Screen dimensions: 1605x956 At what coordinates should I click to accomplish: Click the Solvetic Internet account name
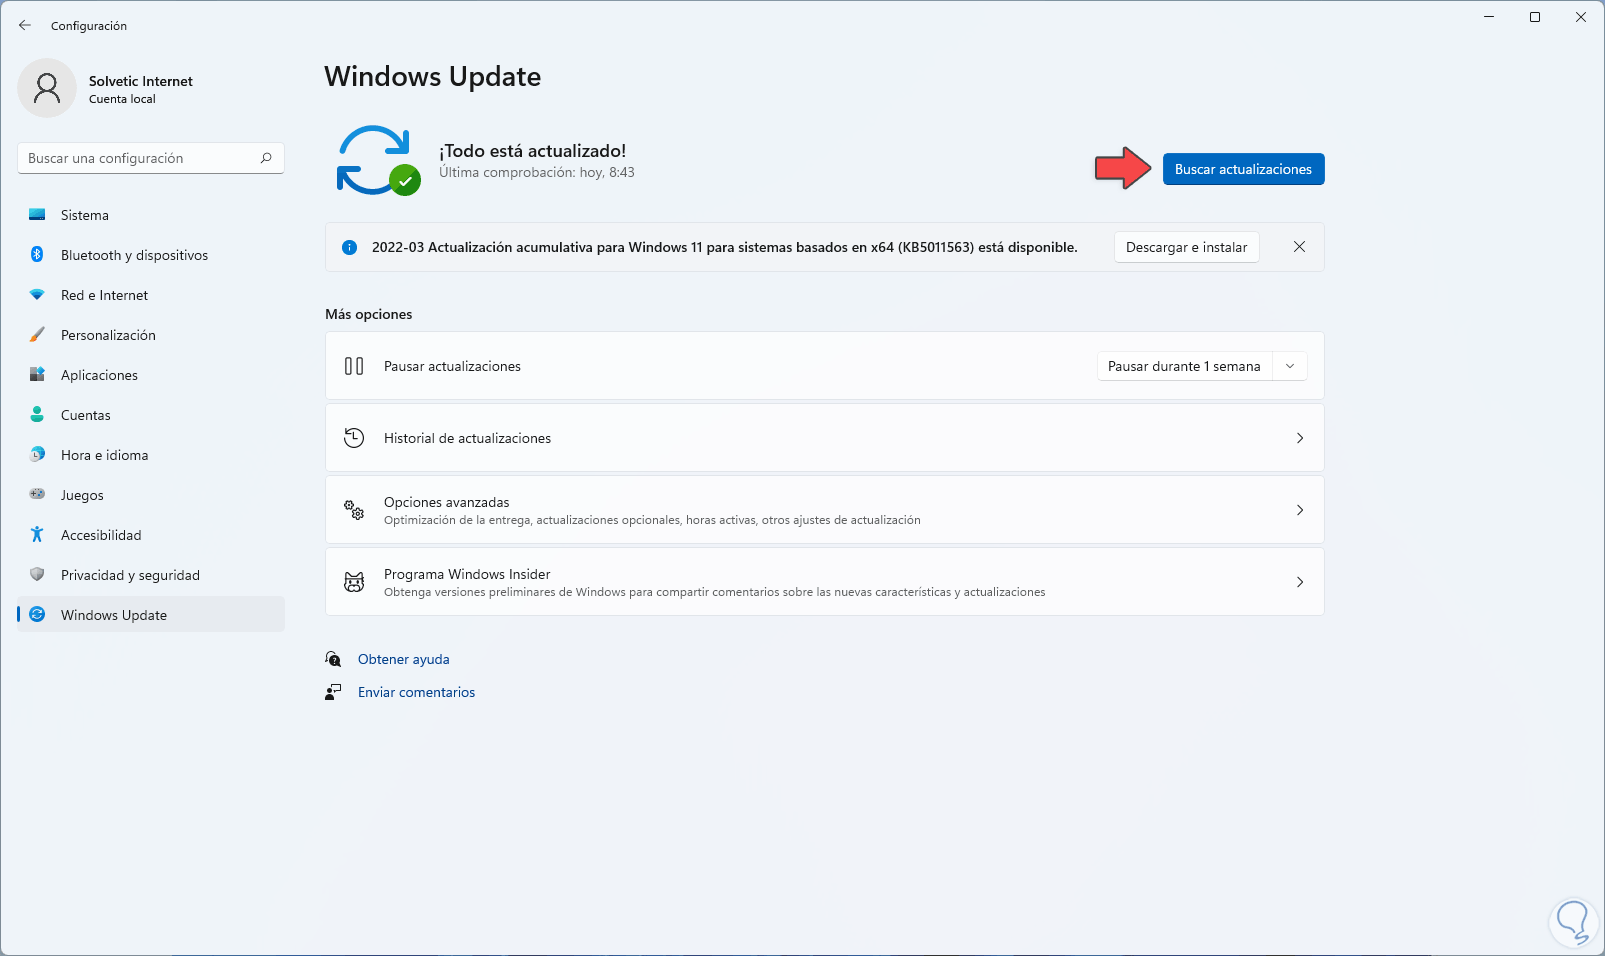(x=141, y=81)
